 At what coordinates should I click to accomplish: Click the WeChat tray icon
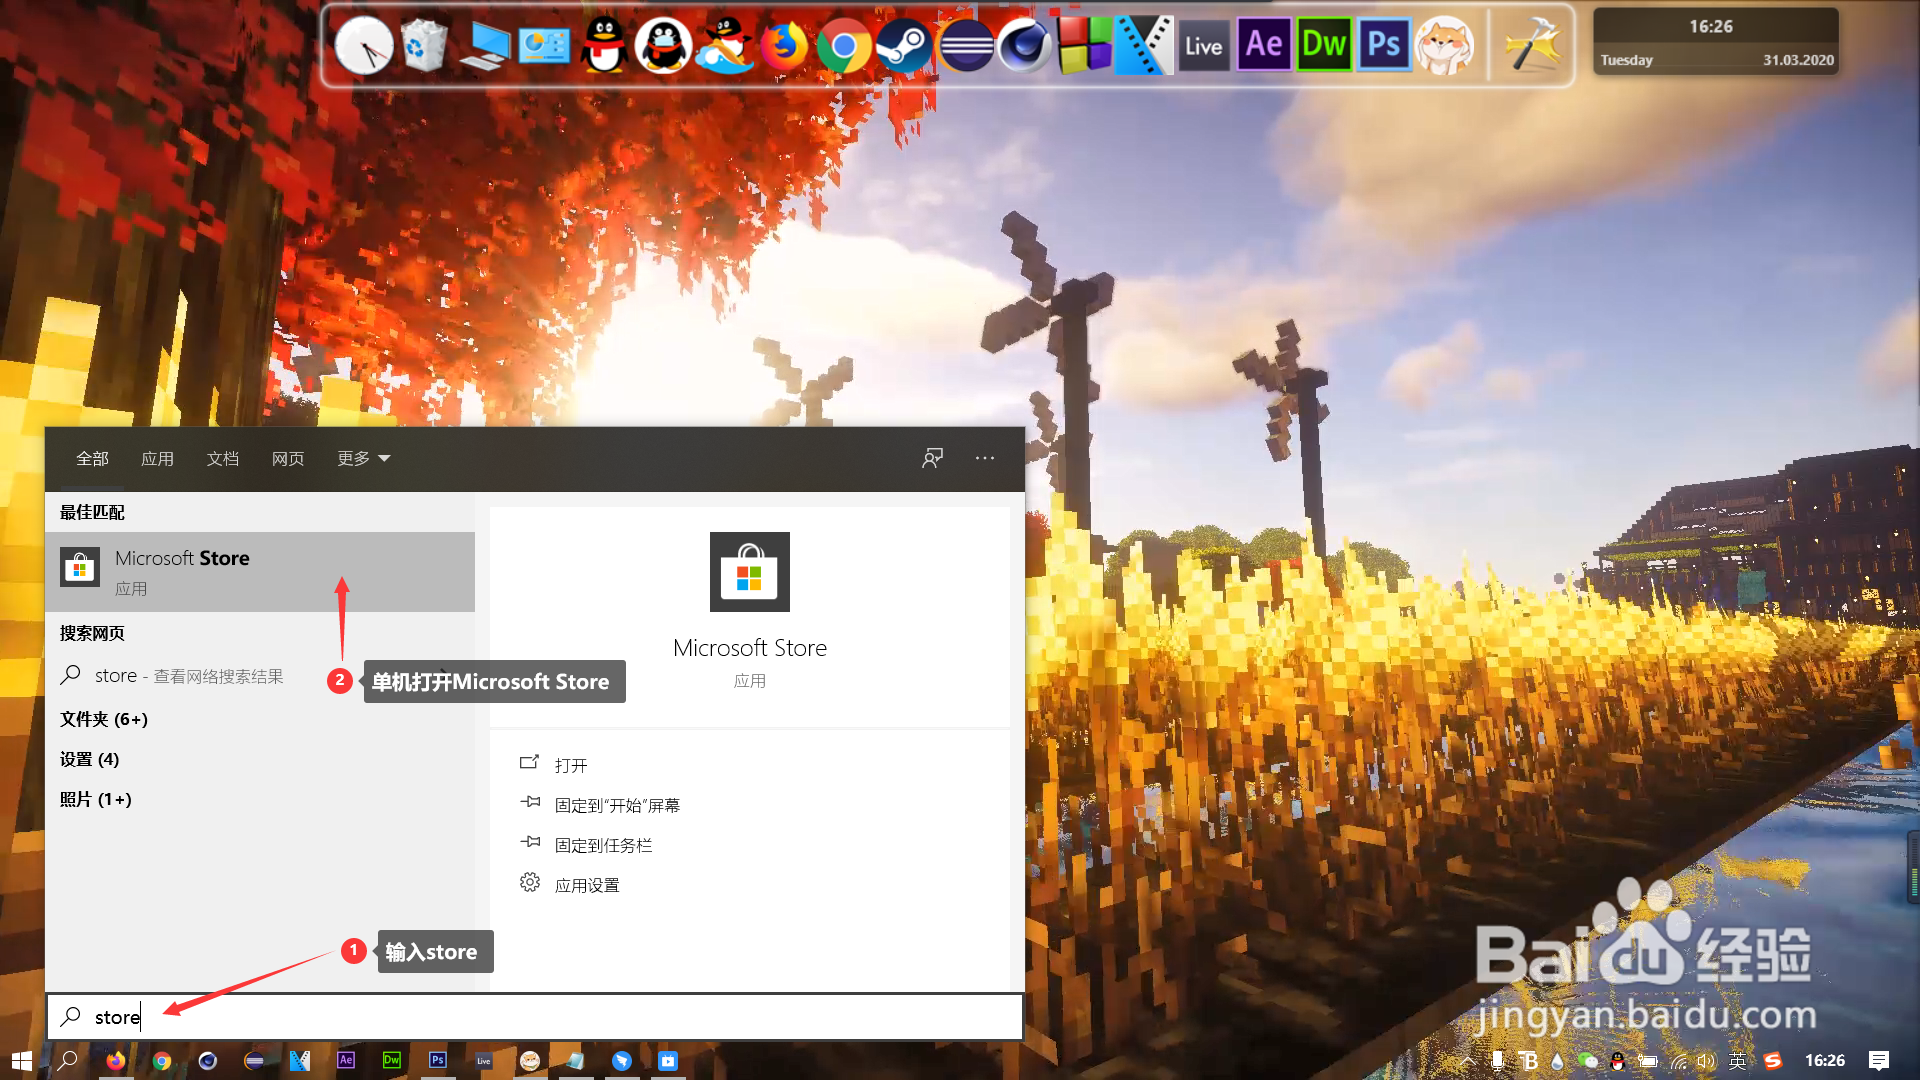tap(1588, 1061)
